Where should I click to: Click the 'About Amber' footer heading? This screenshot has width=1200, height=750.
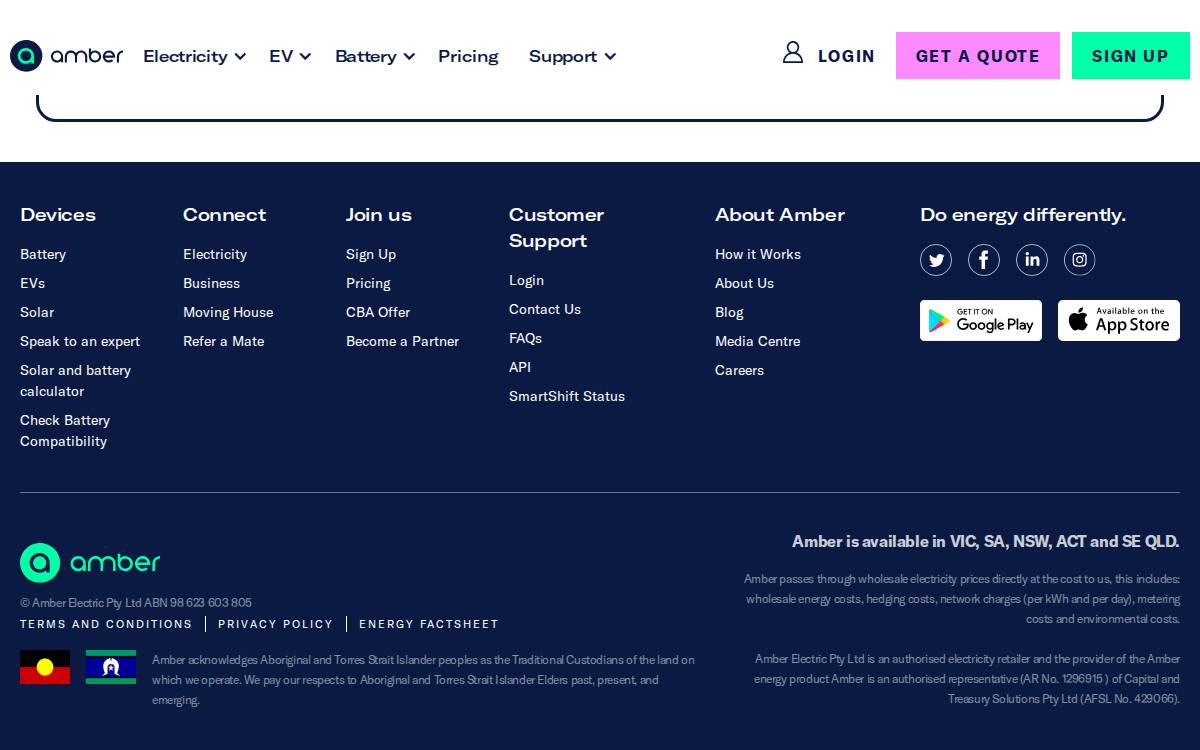tap(780, 215)
